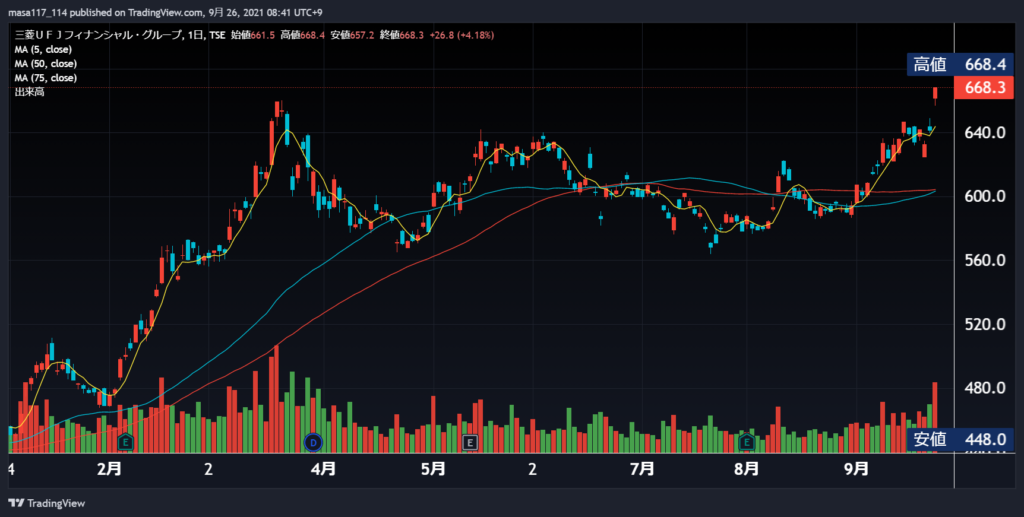1024x517 pixels.
Task: Click the 5月 label on the time axis
Action: 433,469
